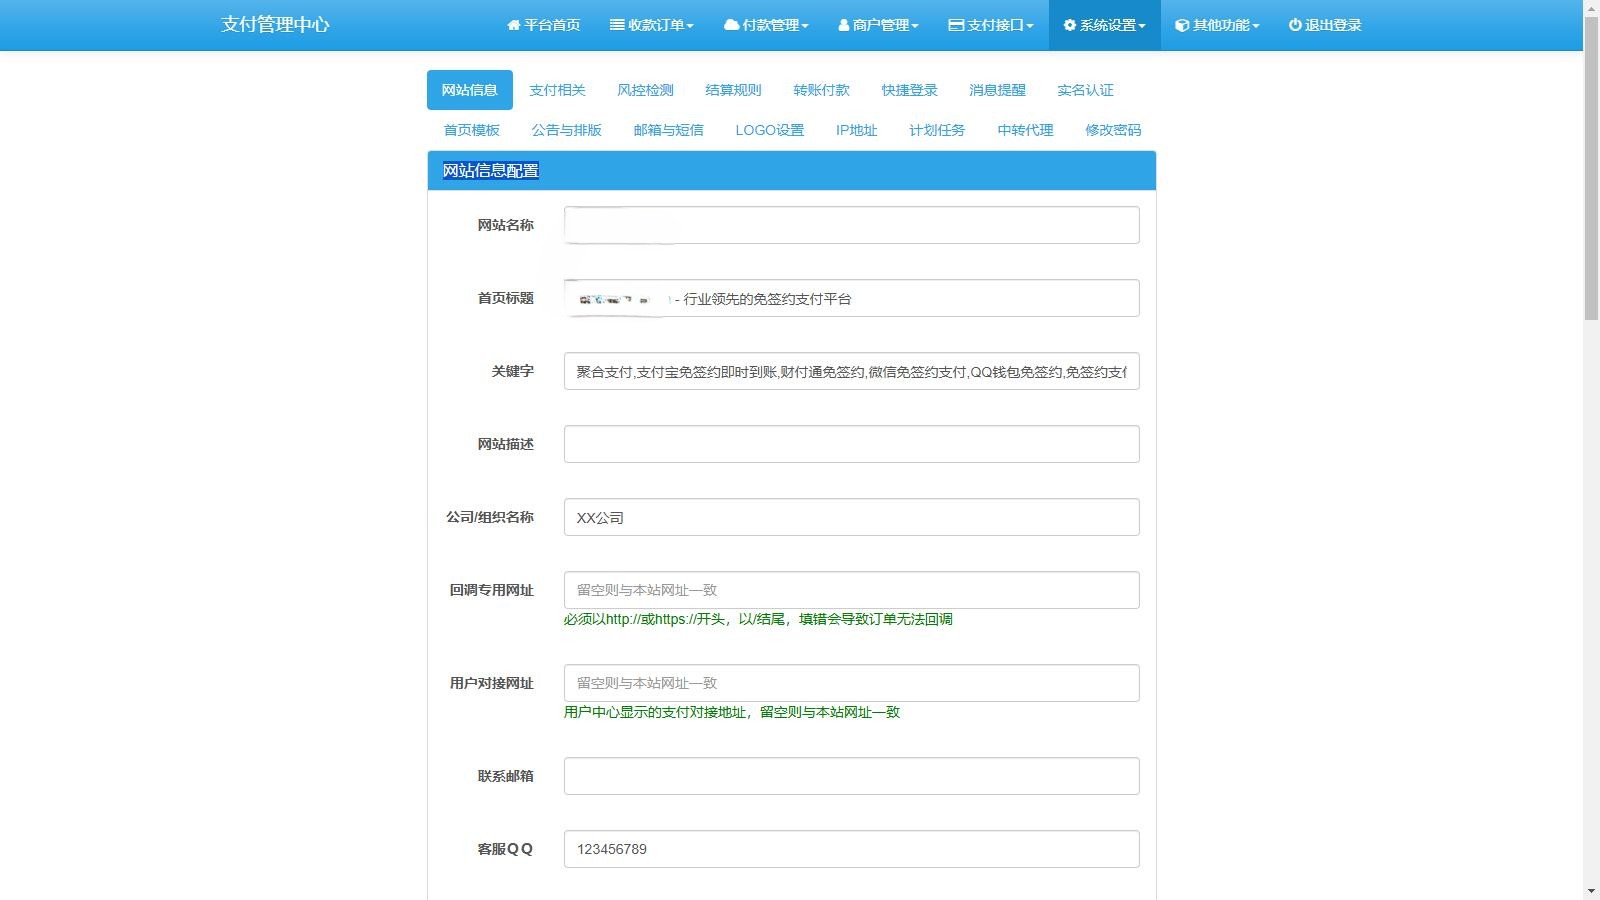Open the 中转代理 tab

(1025, 130)
